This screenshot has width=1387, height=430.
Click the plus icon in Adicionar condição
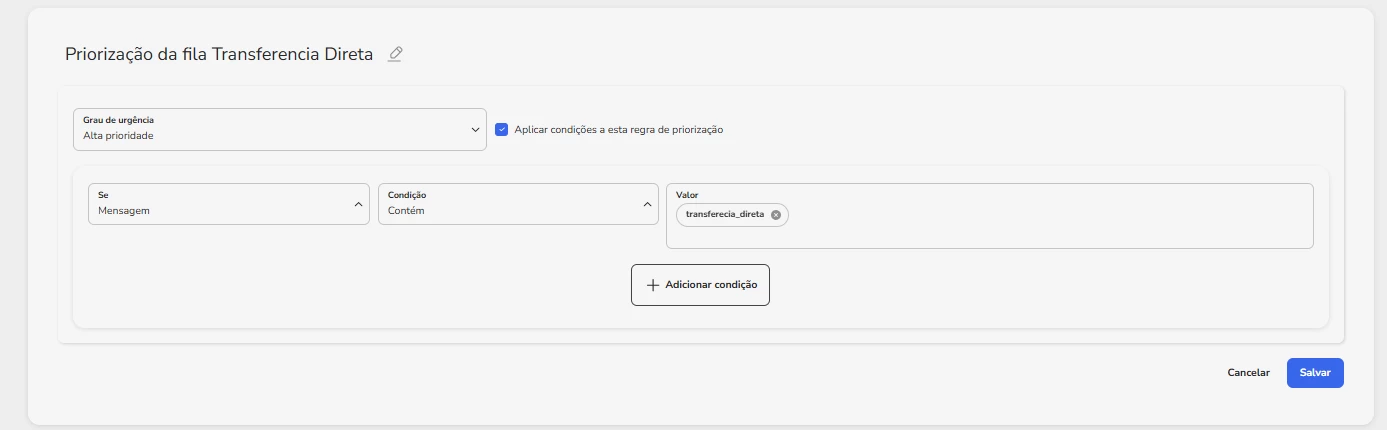653,285
